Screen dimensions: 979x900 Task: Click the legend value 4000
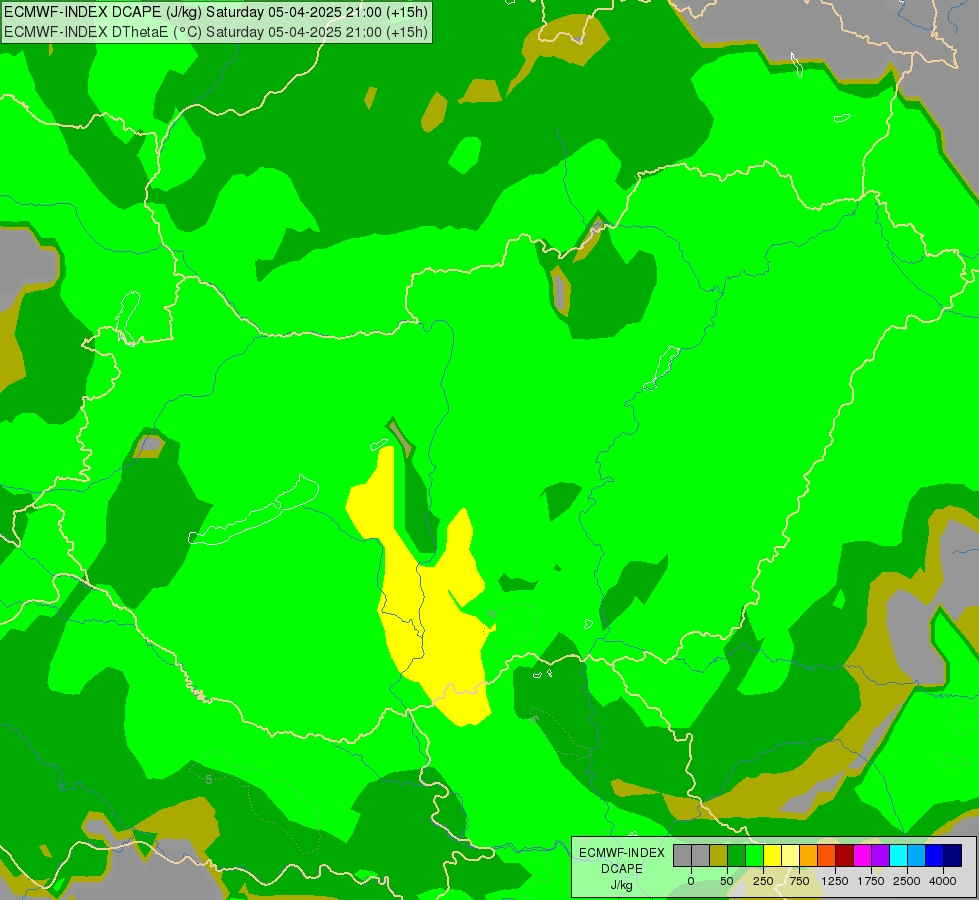click(x=943, y=881)
